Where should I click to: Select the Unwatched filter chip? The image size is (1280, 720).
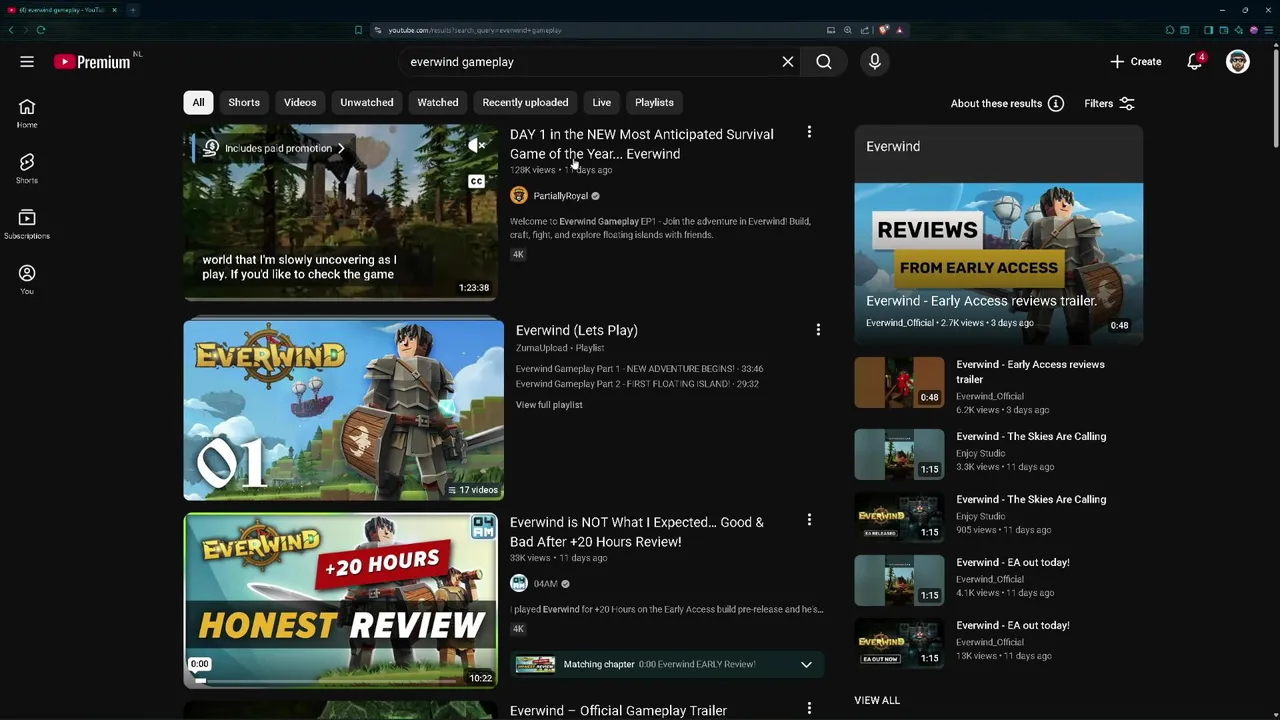367,102
